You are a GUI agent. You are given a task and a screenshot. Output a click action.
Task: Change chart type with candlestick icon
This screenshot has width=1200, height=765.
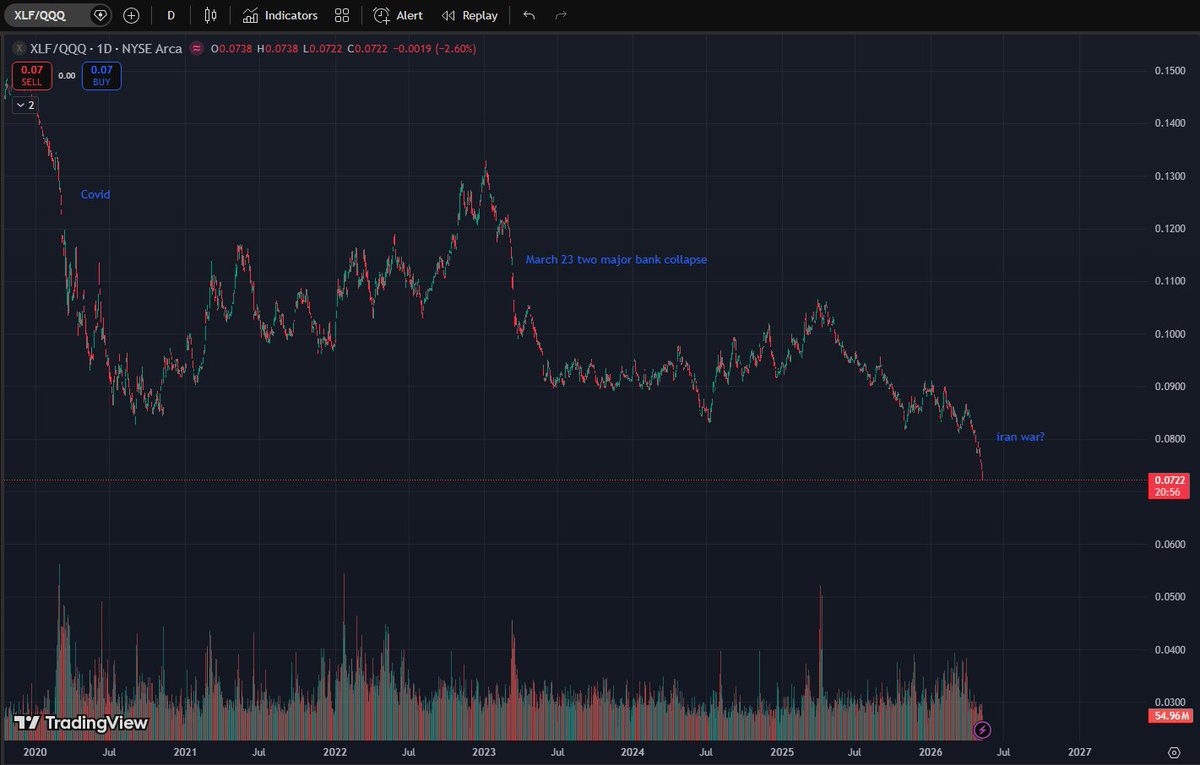[209, 15]
